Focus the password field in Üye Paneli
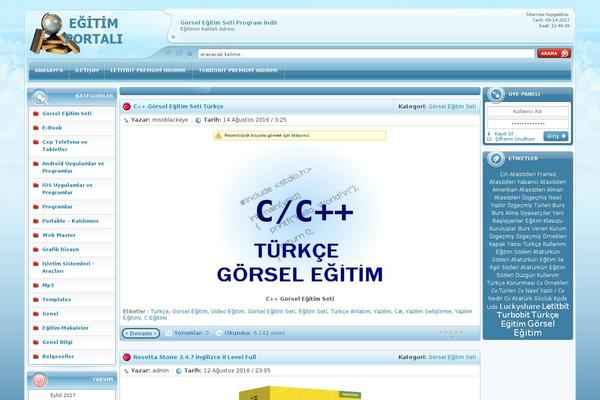The image size is (600, 400). 528,124
